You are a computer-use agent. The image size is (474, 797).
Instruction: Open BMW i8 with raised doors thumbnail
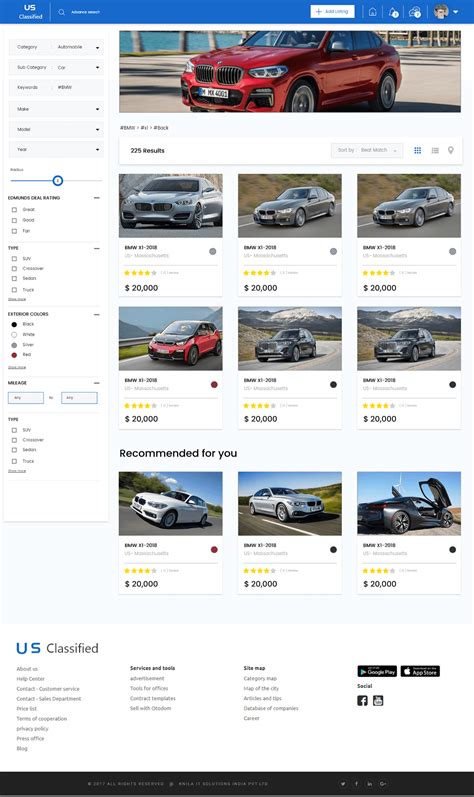pos(409,503)
